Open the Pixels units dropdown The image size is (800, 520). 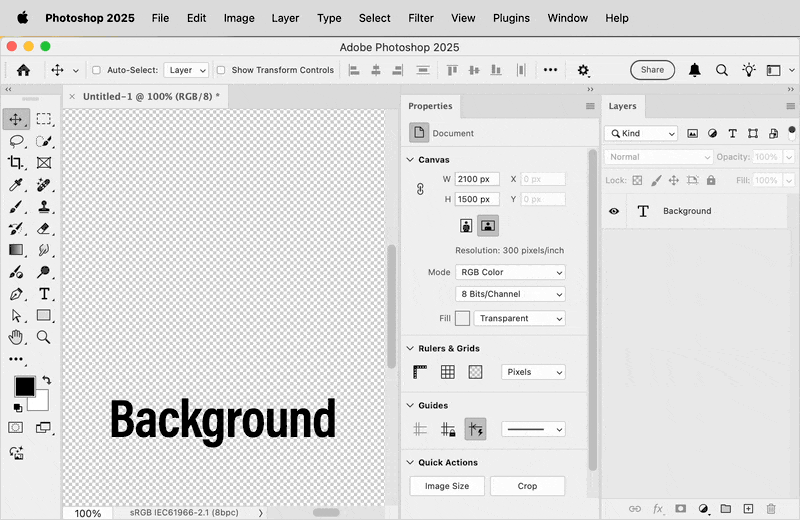click(533, 372)
